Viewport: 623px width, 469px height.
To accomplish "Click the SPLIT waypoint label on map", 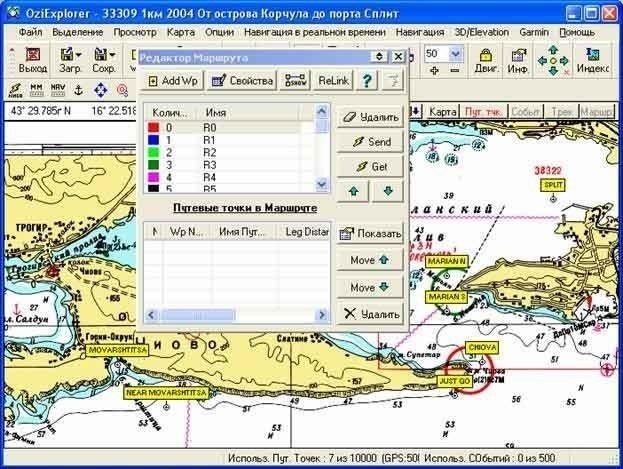I will [x=553, y=185].
